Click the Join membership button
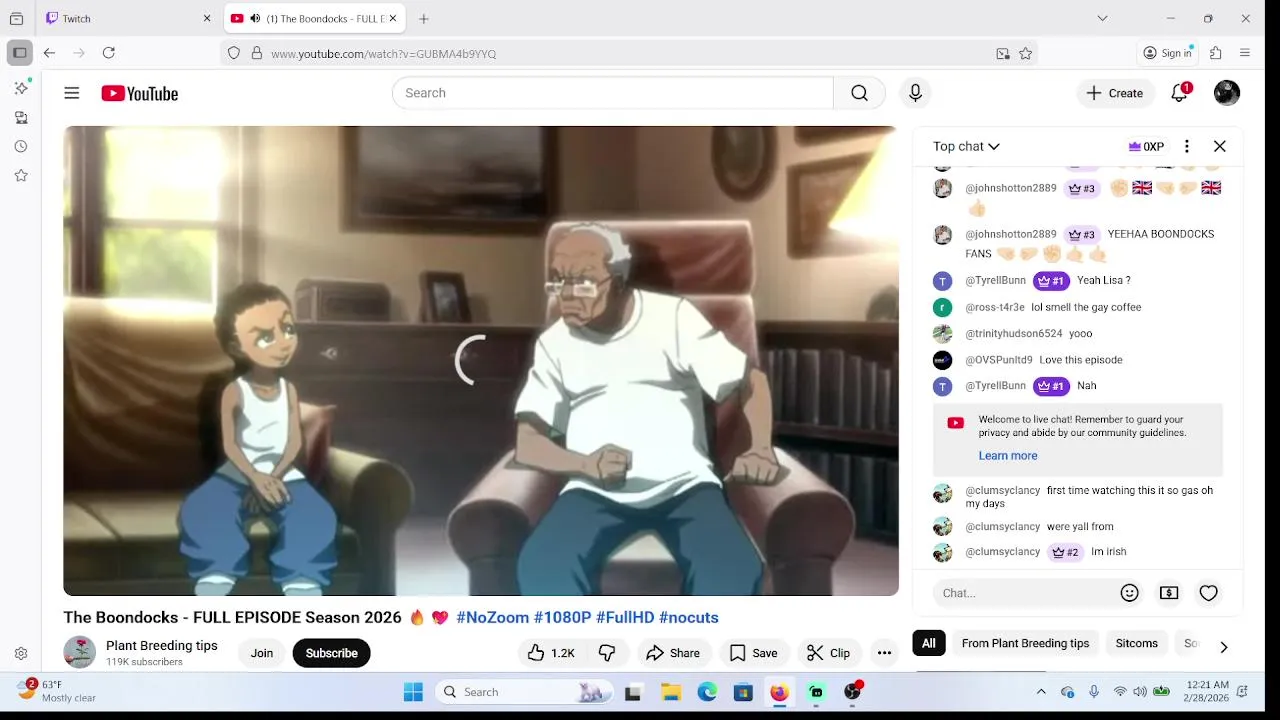The width and height of the screenshot is (1280, 720). (262, 653)
